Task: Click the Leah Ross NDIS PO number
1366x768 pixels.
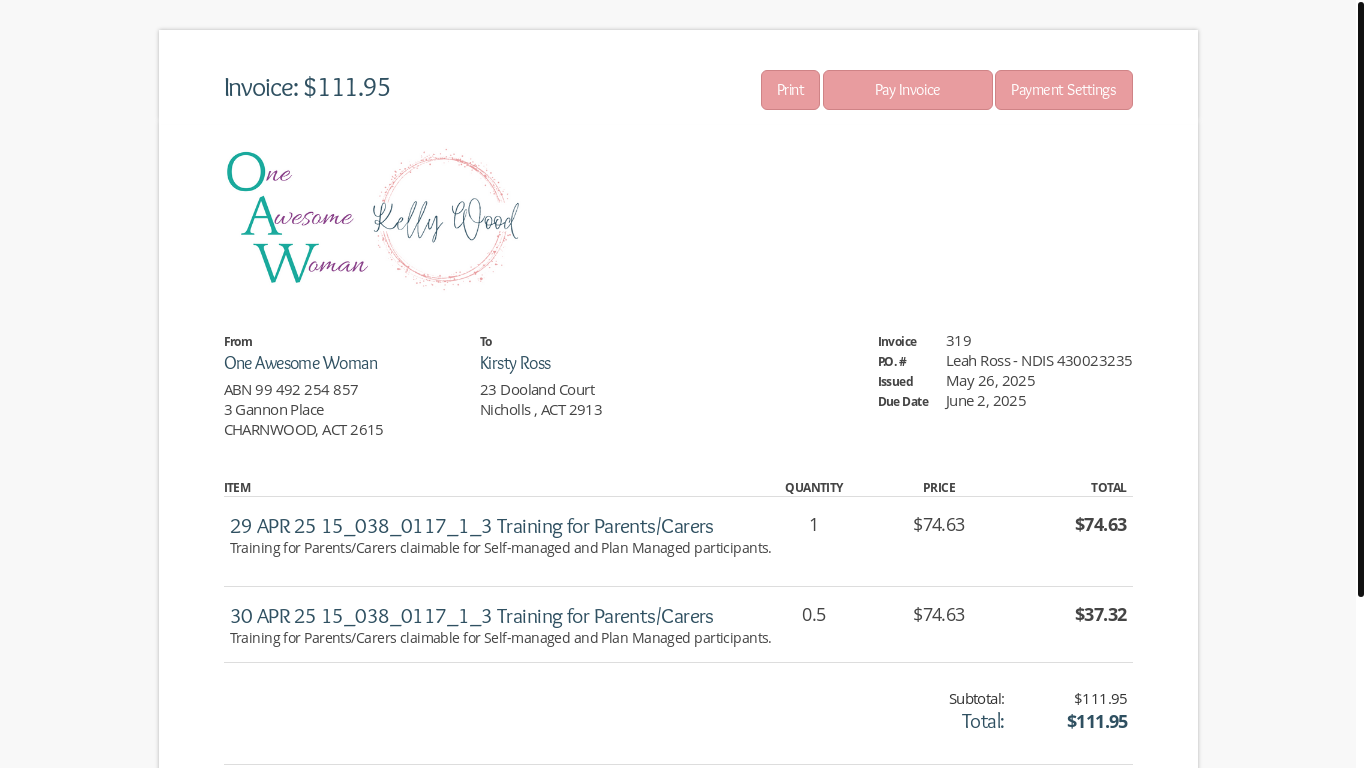Action: (x=1038, y=361)
